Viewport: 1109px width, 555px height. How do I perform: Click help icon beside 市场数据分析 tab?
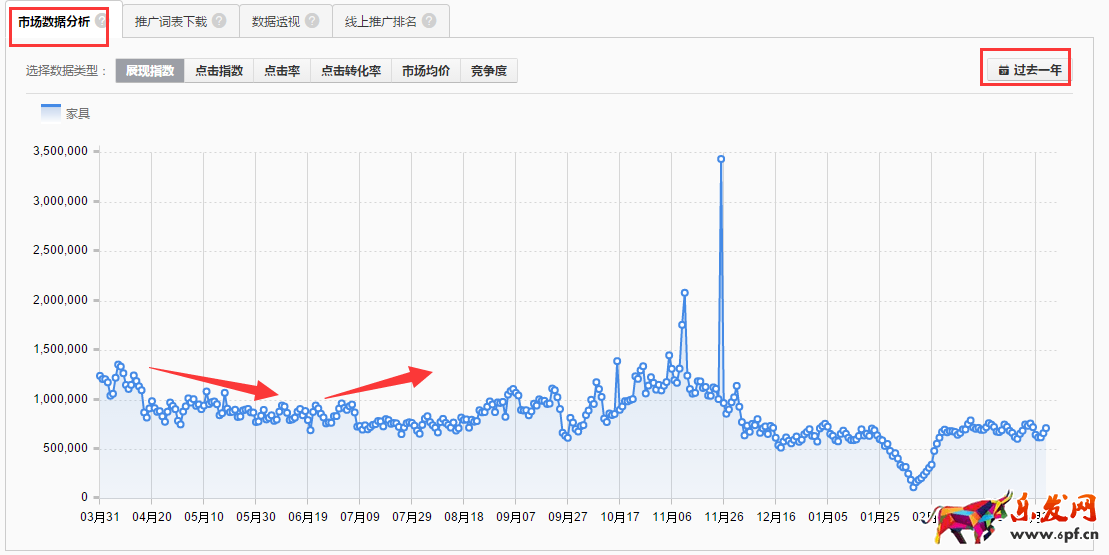click(101, 21)
